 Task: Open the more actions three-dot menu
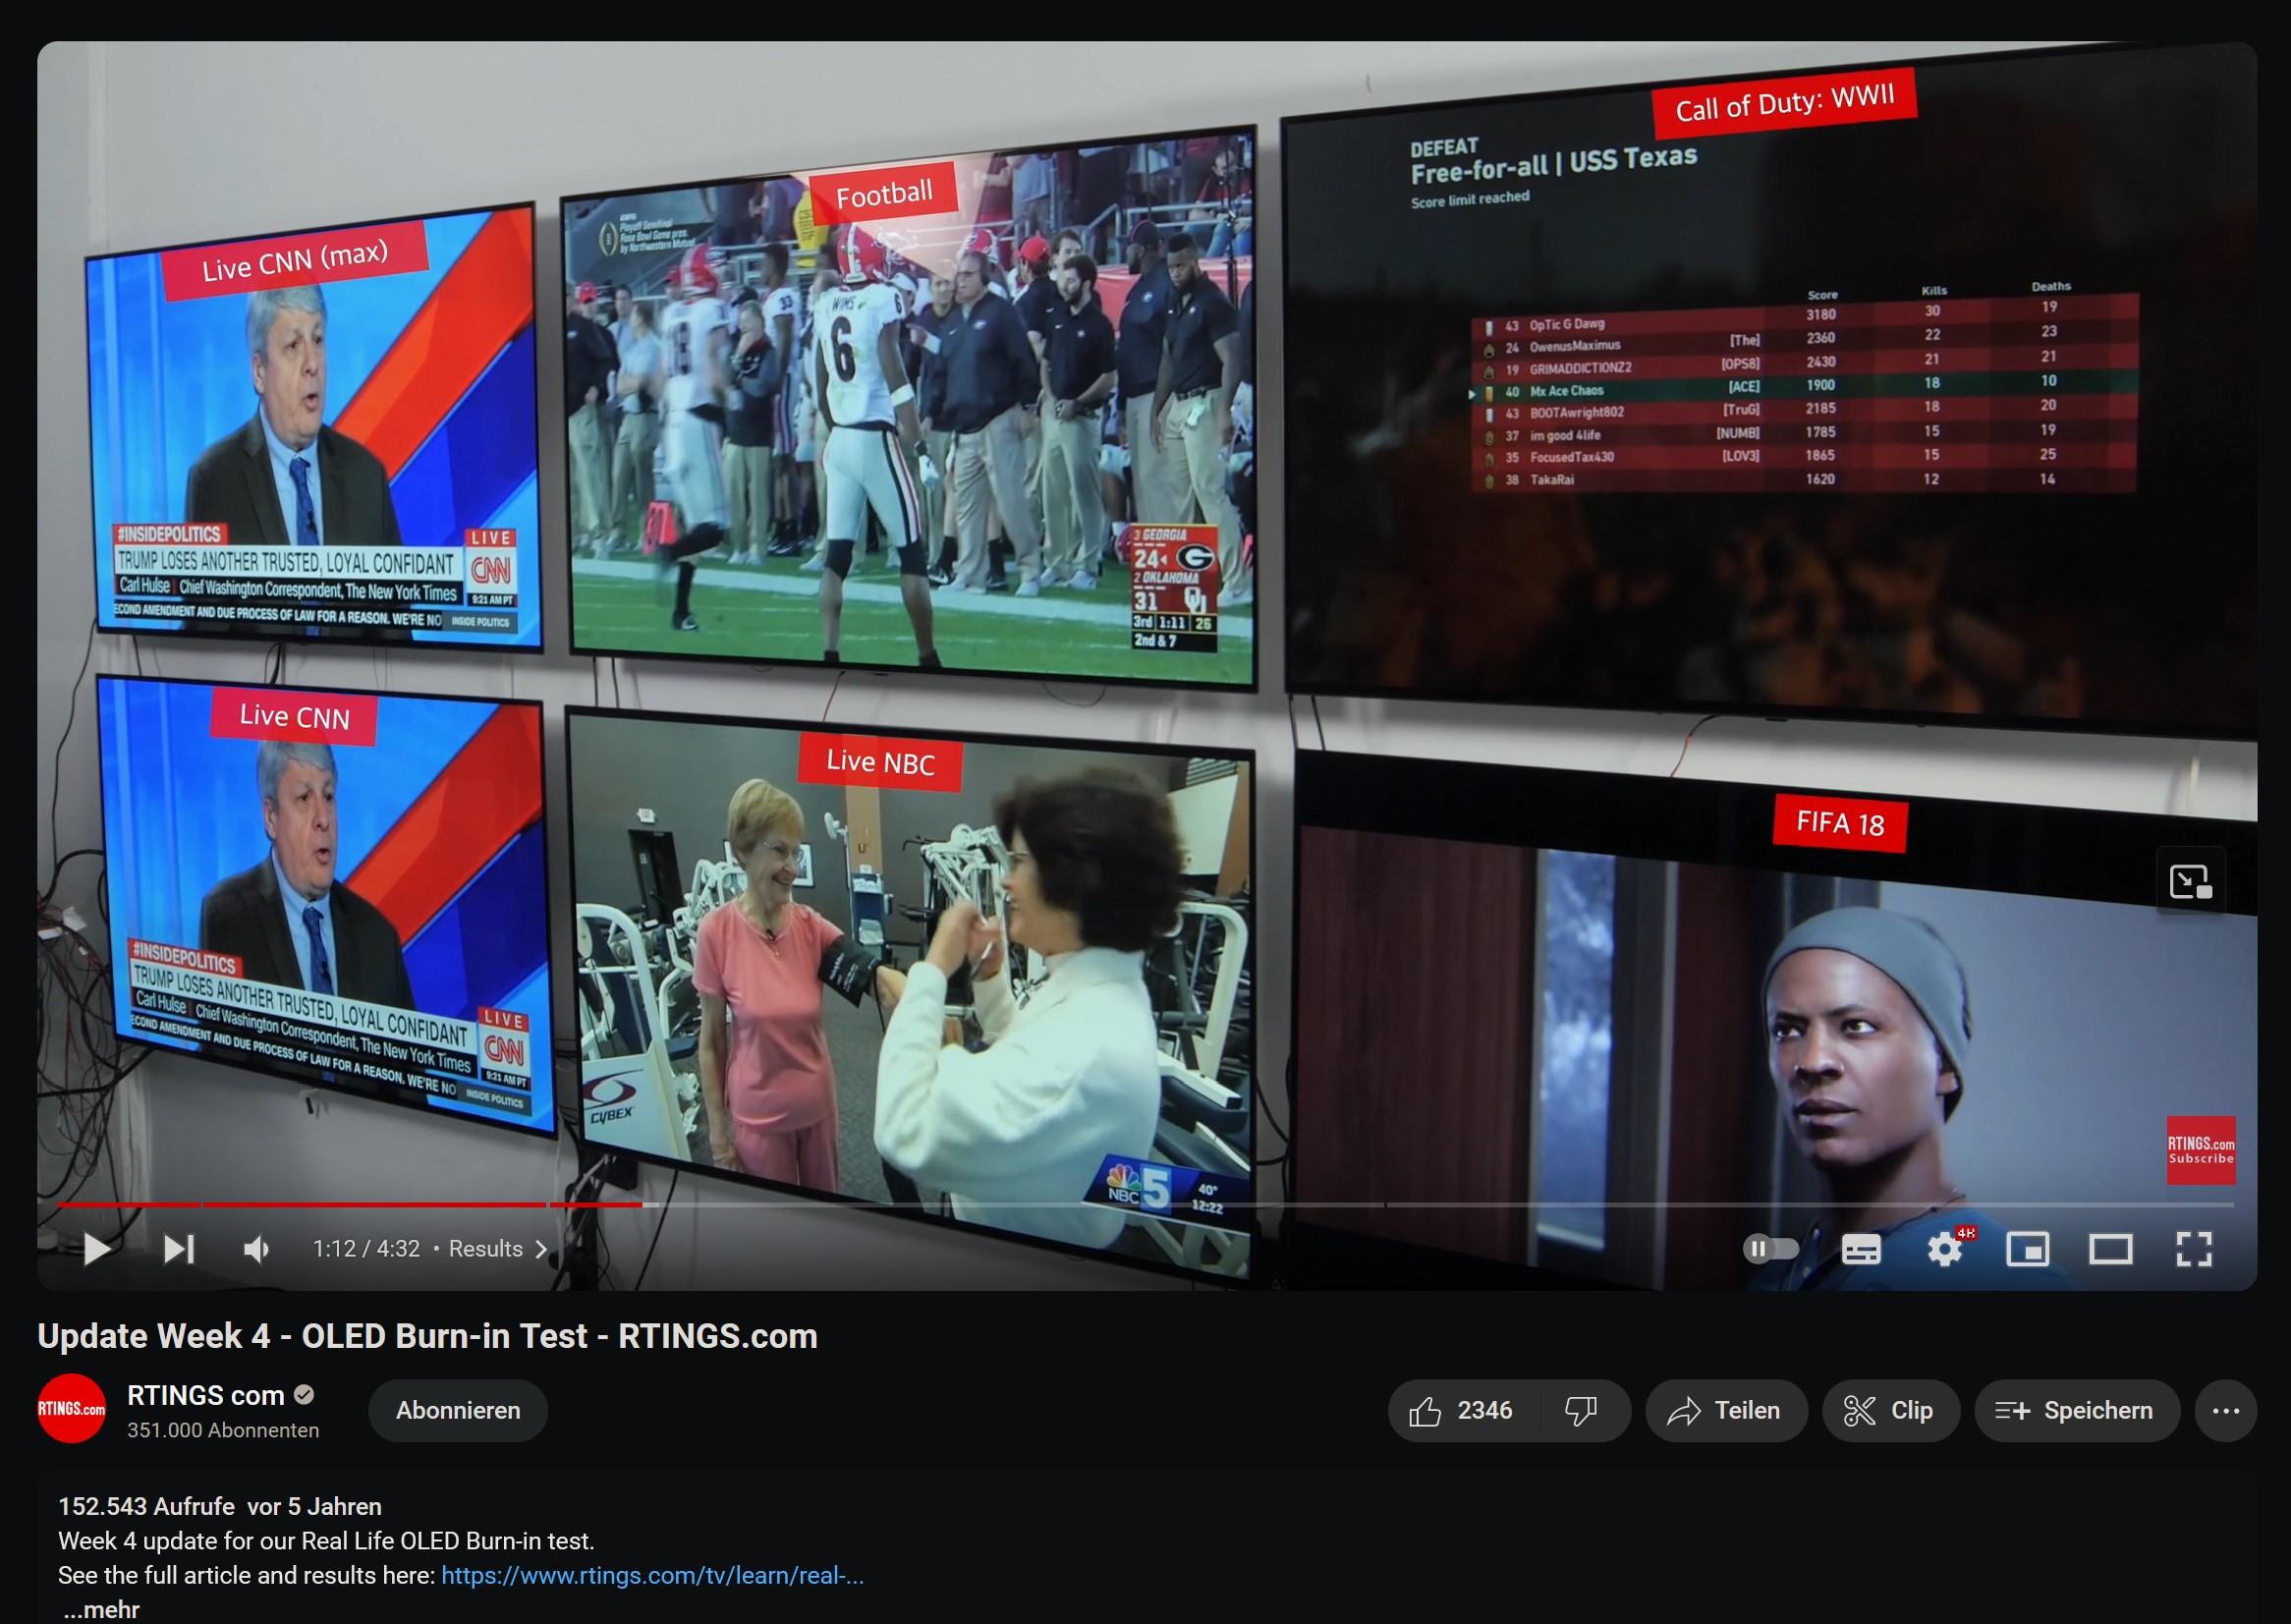pyautogui.click(x=2225, y=1410)
